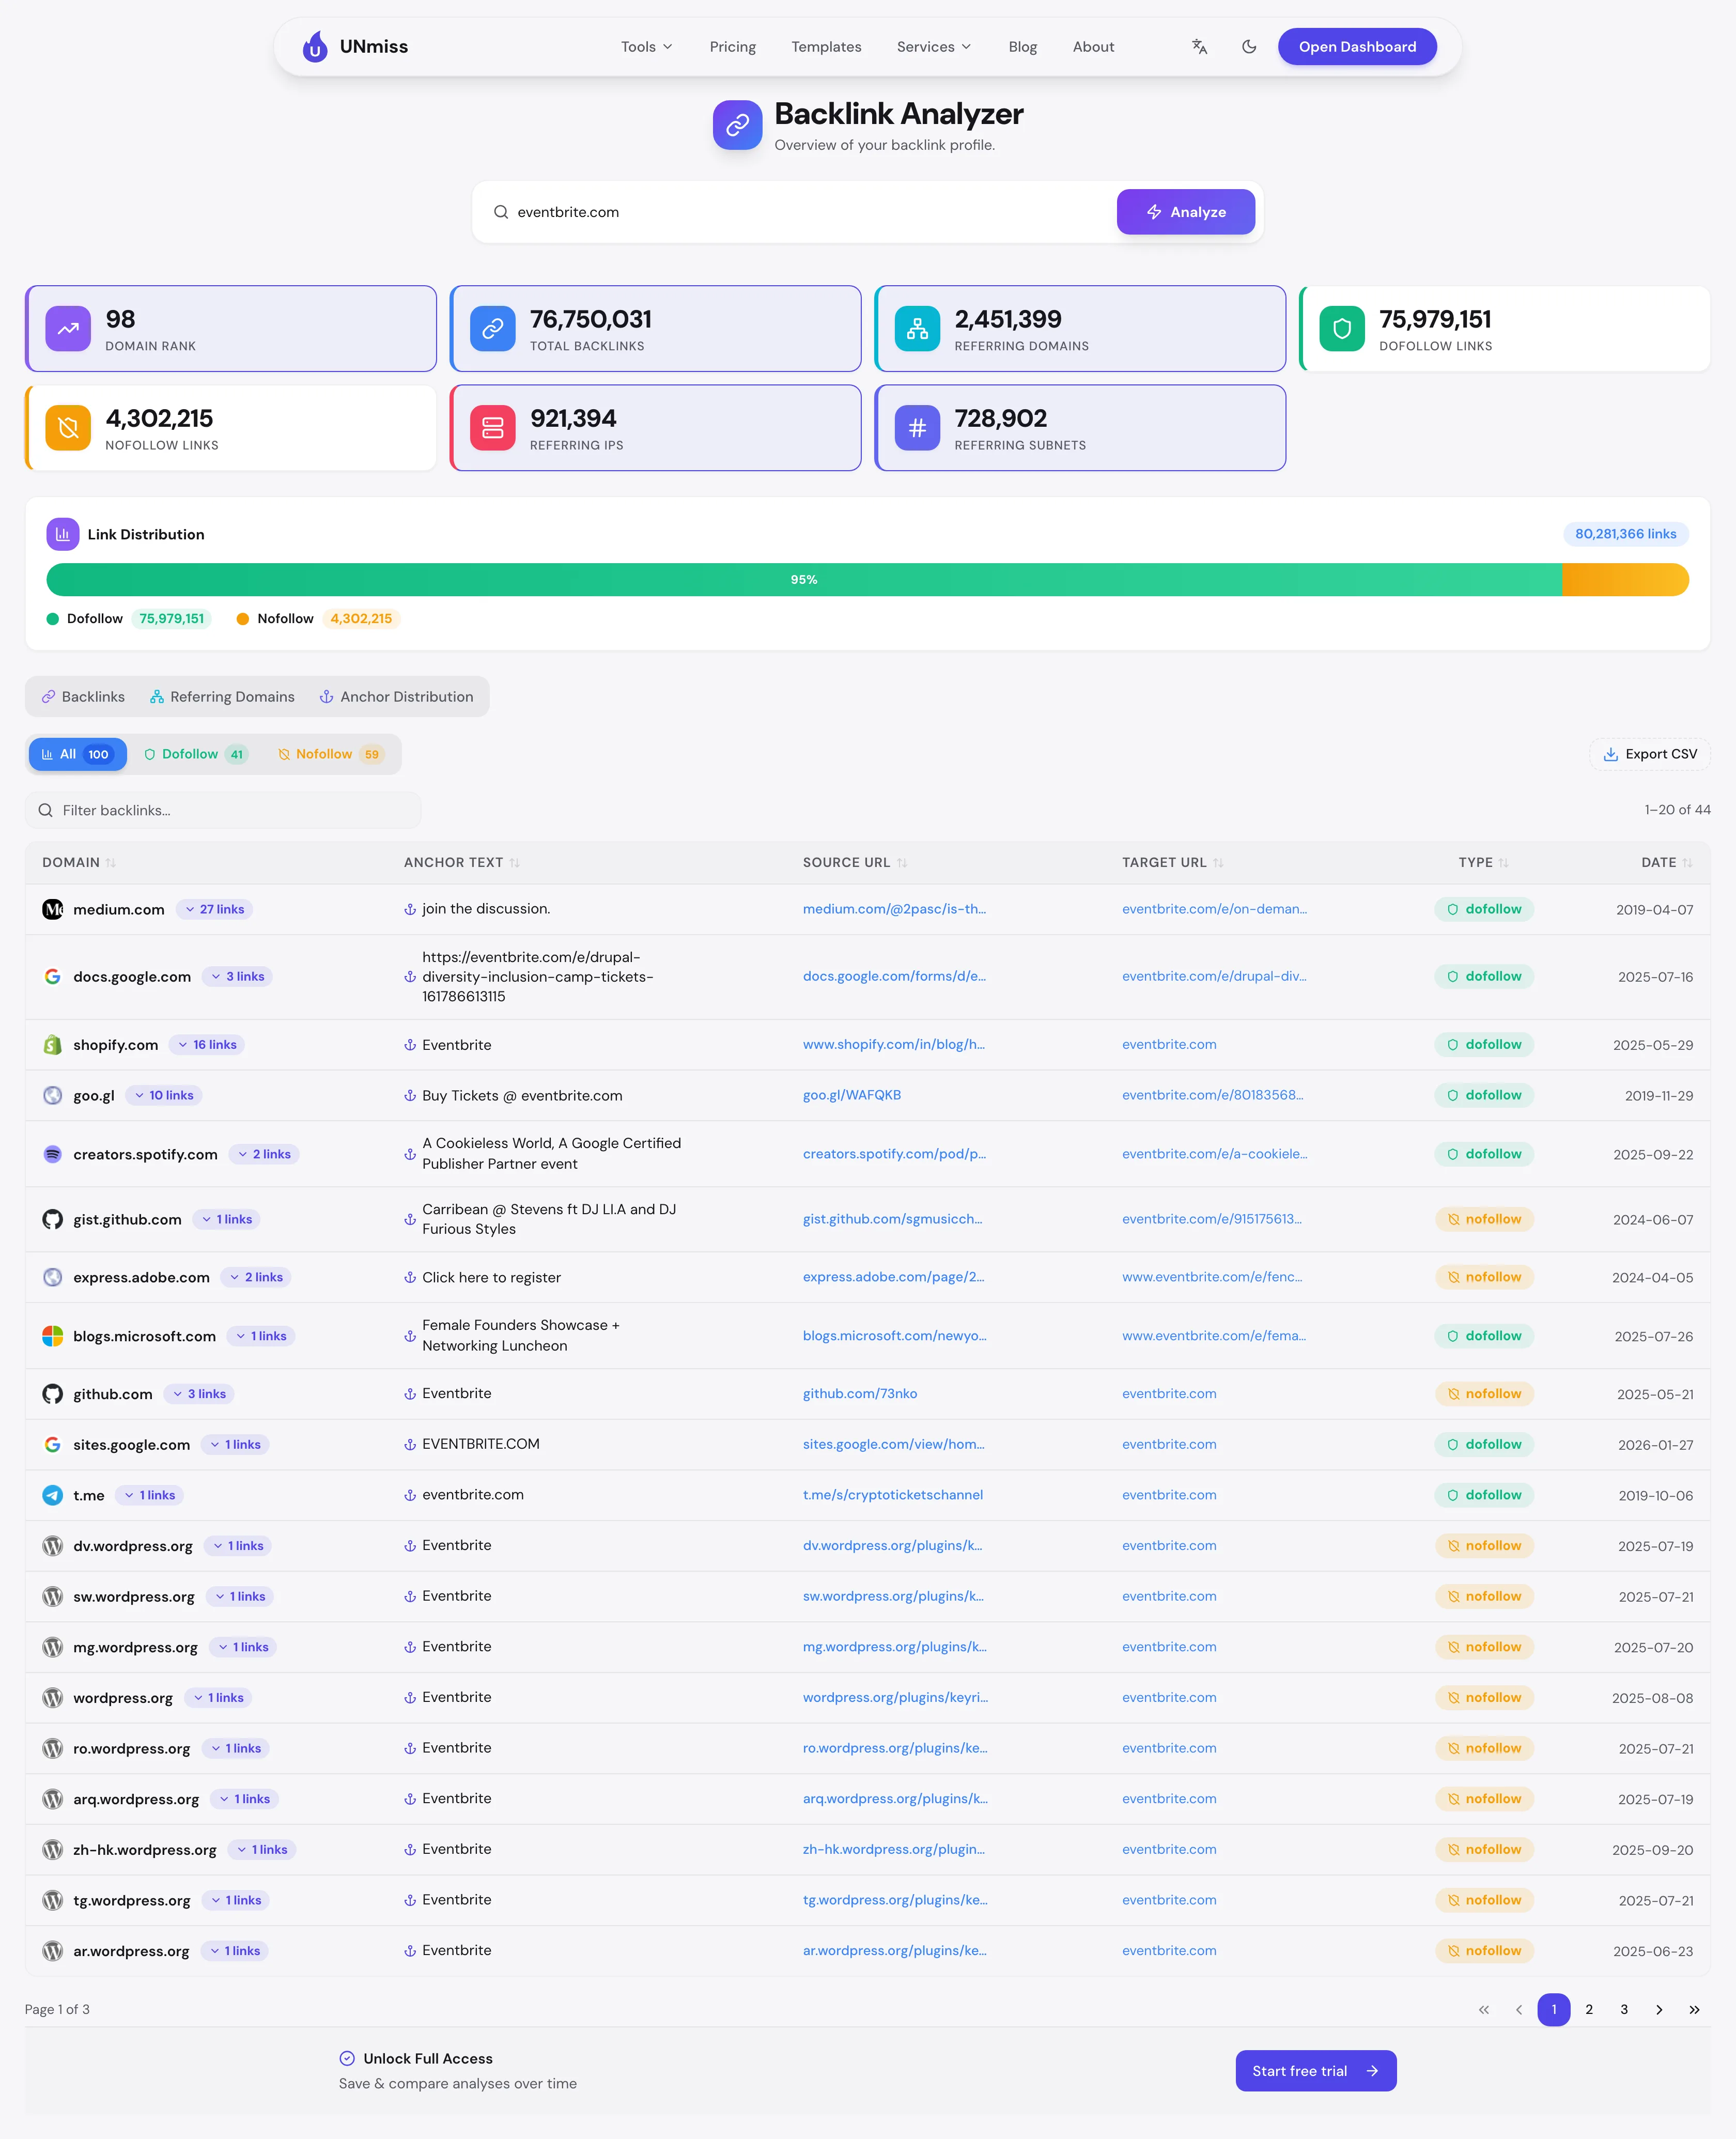Click the UNmiss flame logo icon
This screenshot has height=2139, width=1736.
tap(315, 46)
